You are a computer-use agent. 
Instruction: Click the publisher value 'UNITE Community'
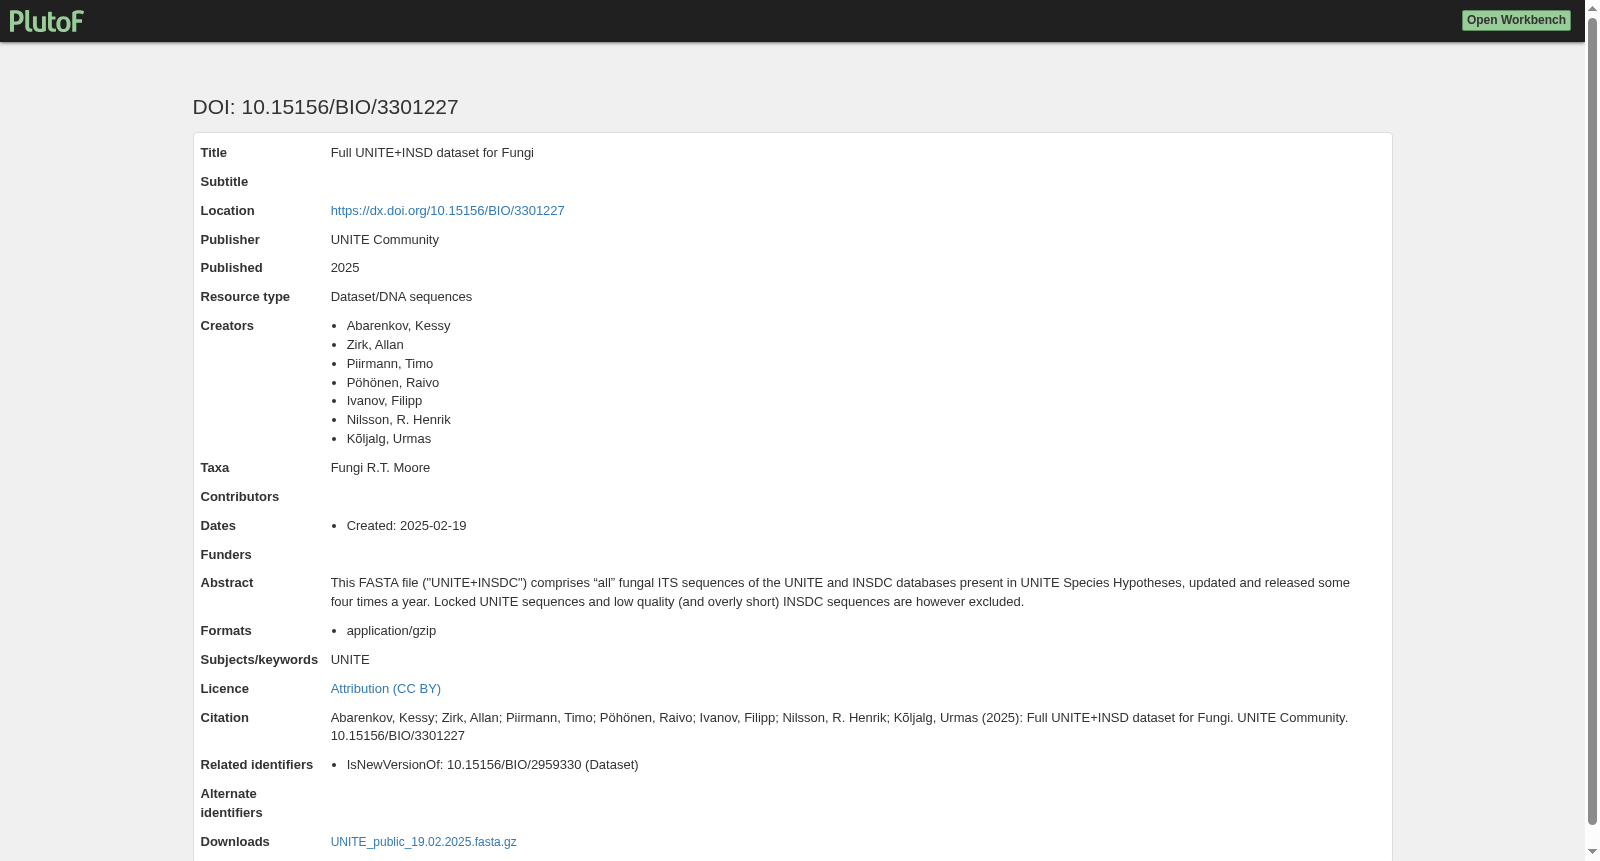385,240
